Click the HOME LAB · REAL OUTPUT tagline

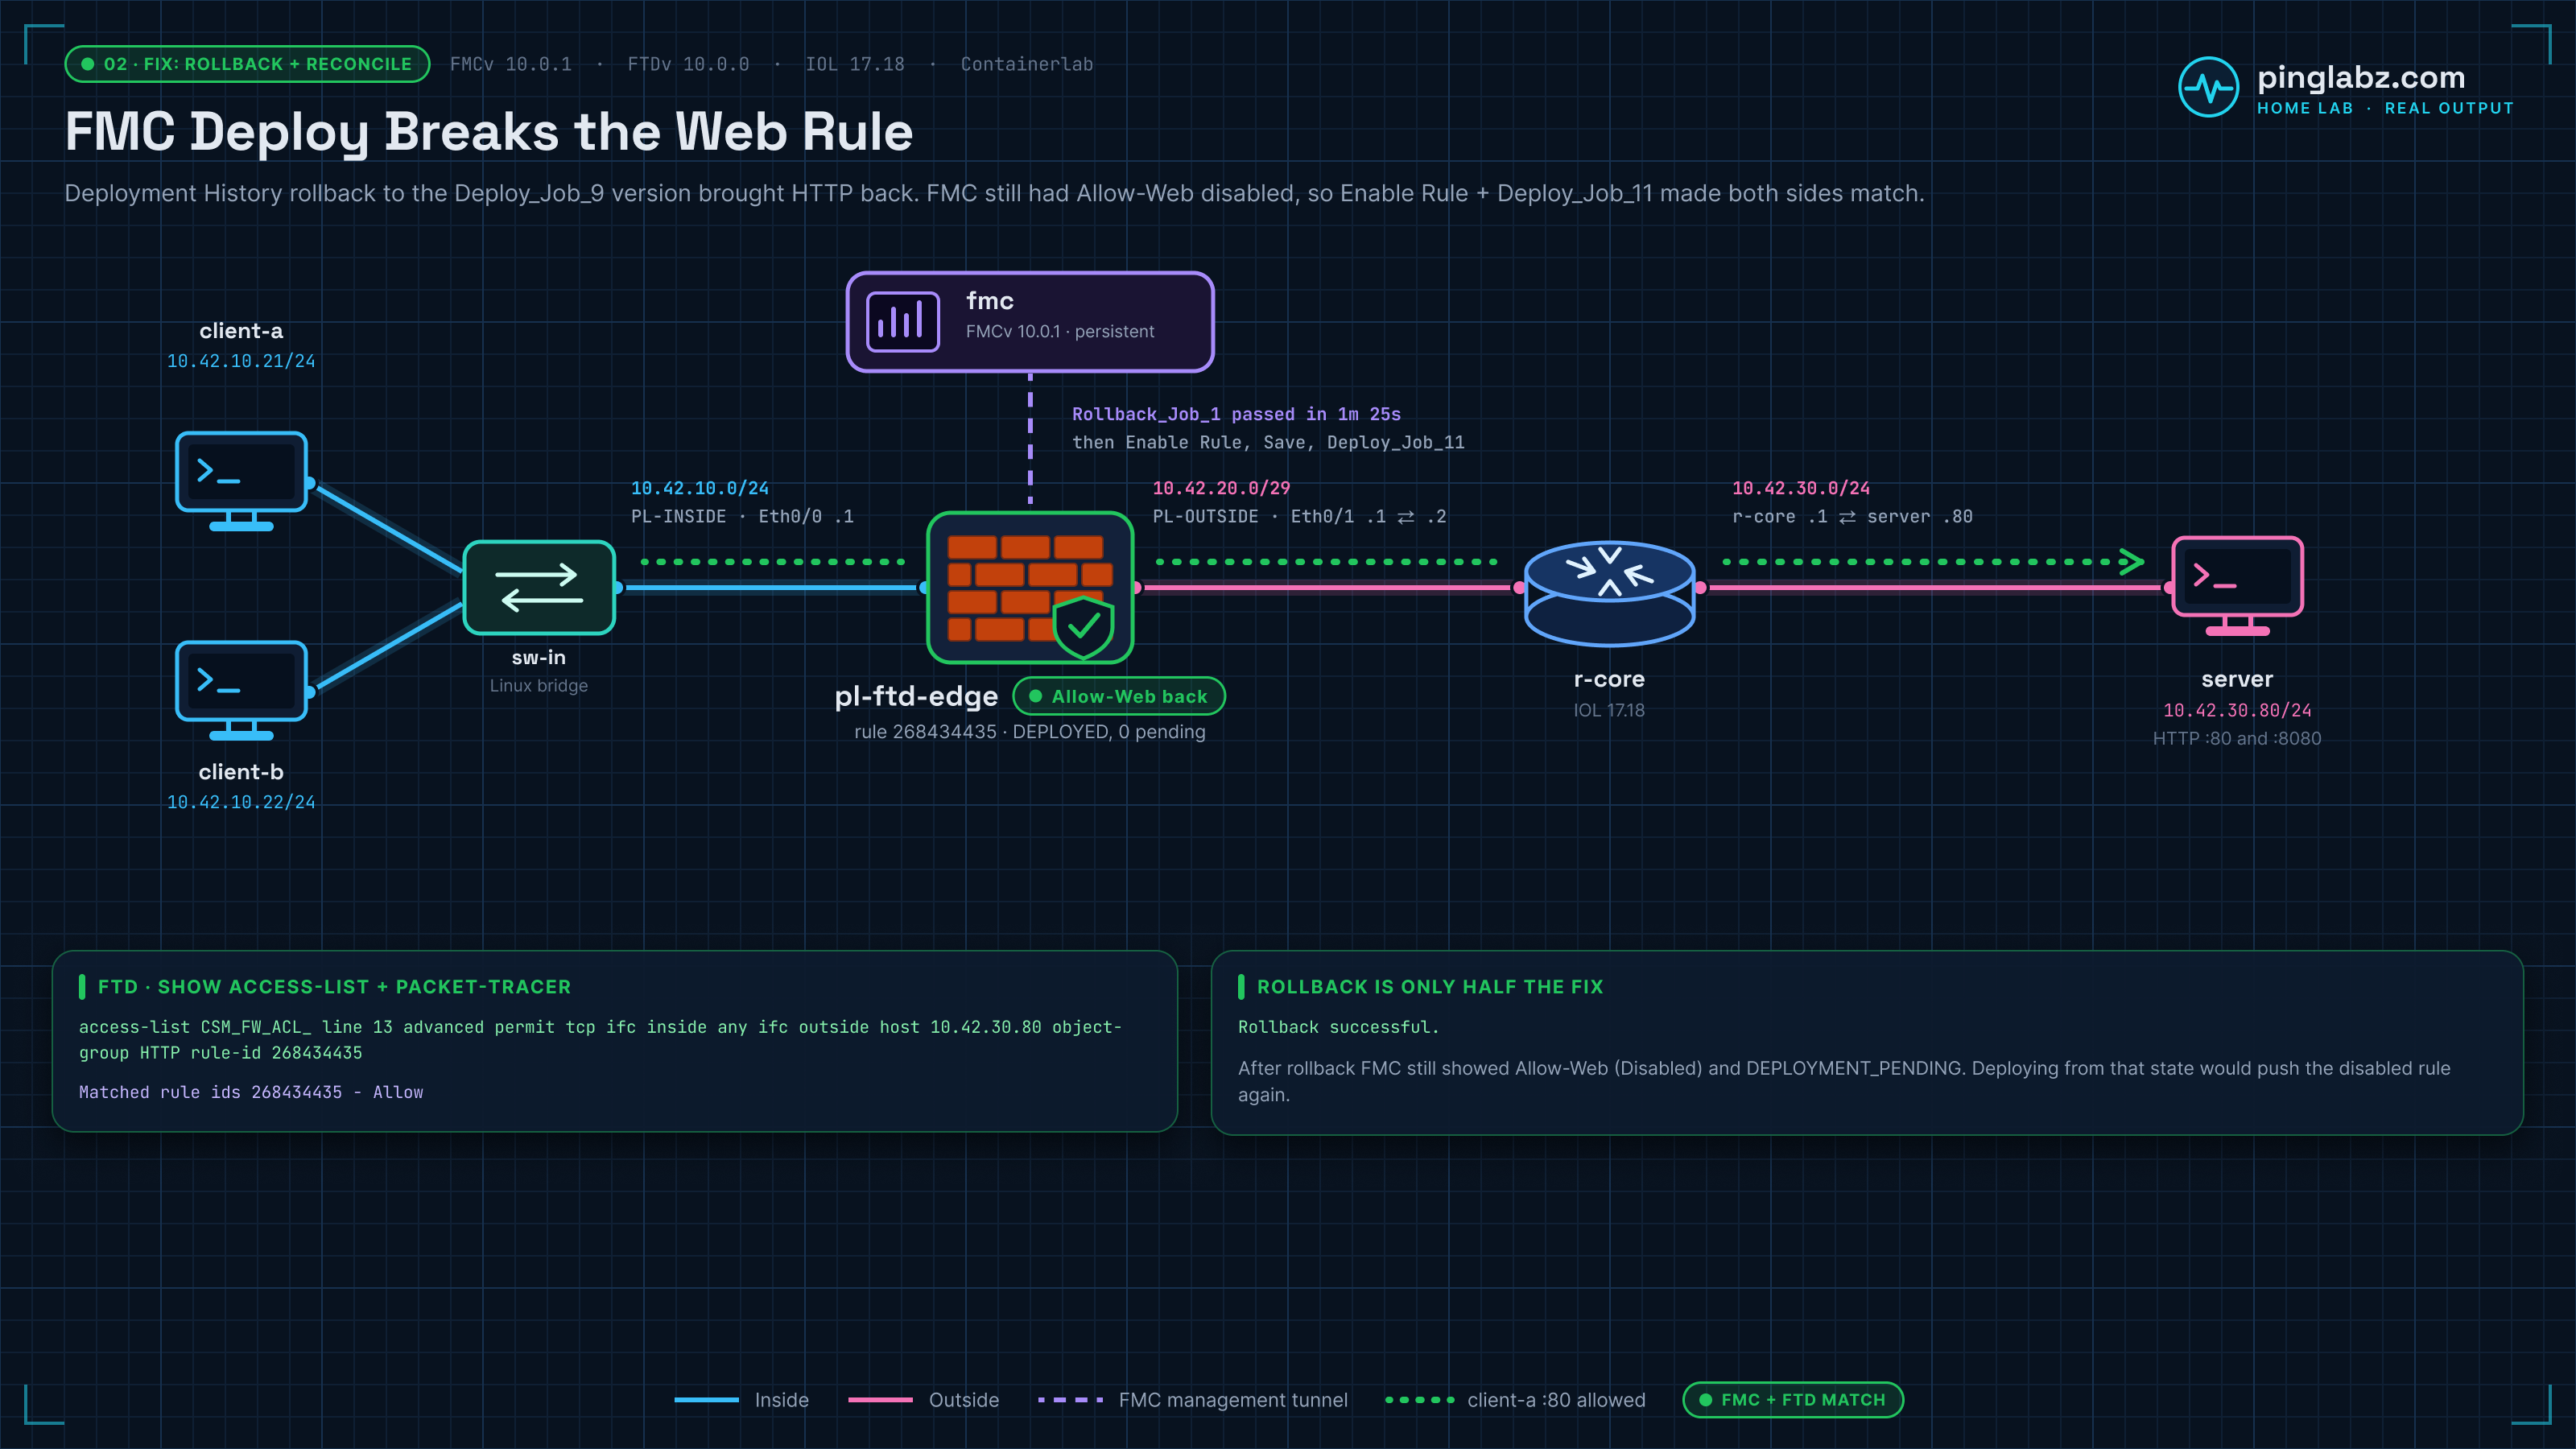(2385, 108)
